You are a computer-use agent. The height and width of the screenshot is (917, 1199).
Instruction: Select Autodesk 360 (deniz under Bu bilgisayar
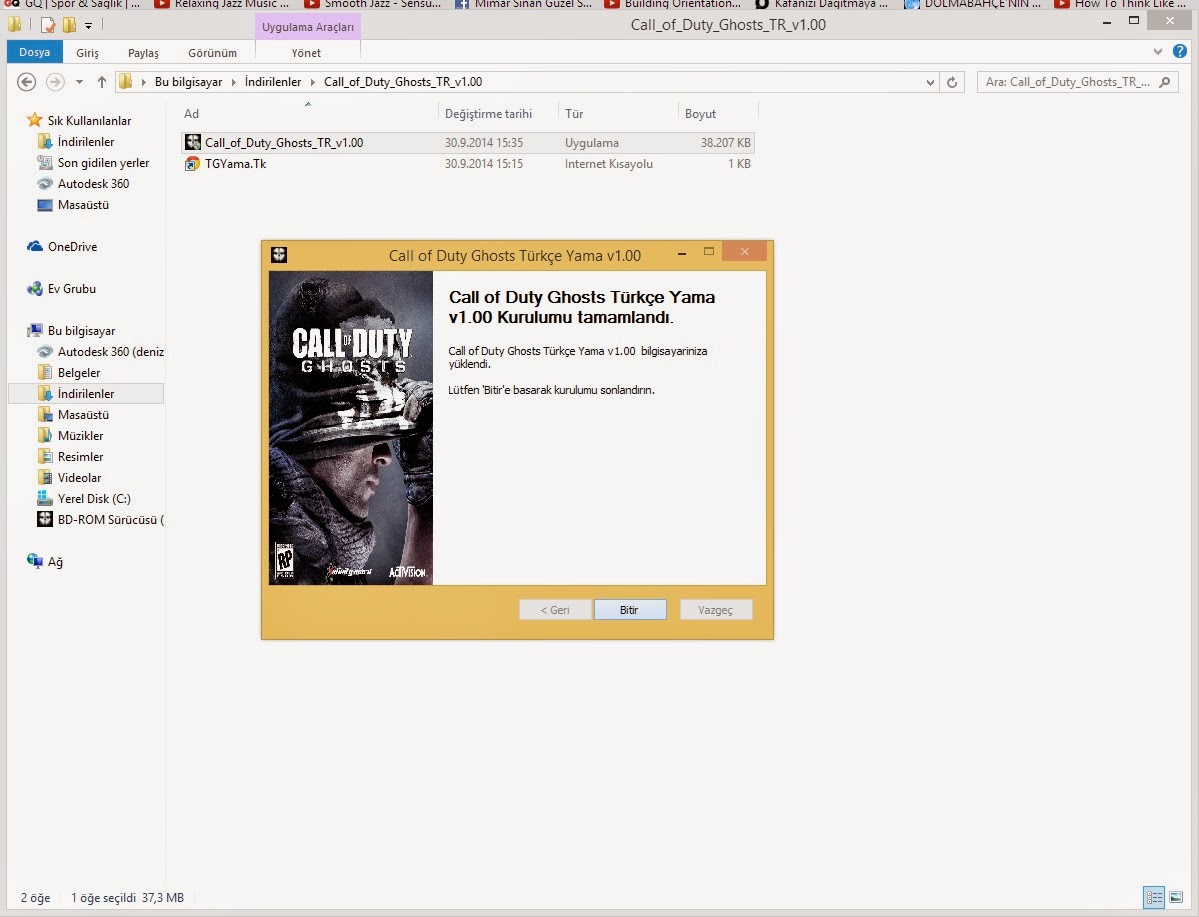[x=111, y=351]
